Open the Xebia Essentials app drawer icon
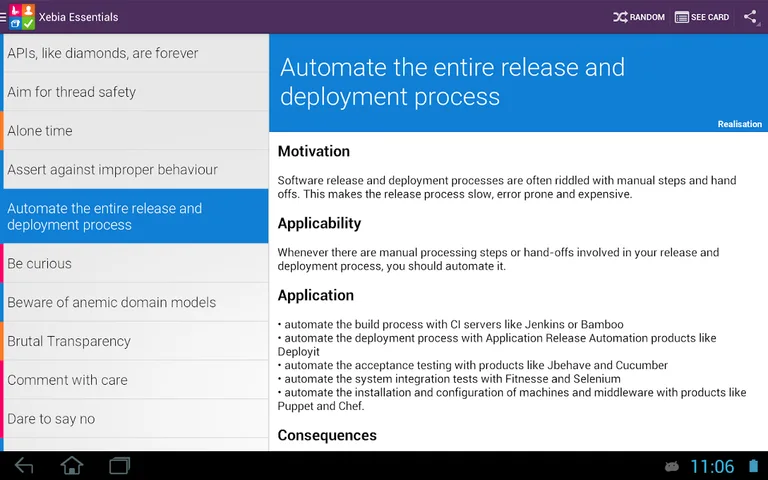The width and height of the screenshot is (768, 480). (x=20, y=17)
